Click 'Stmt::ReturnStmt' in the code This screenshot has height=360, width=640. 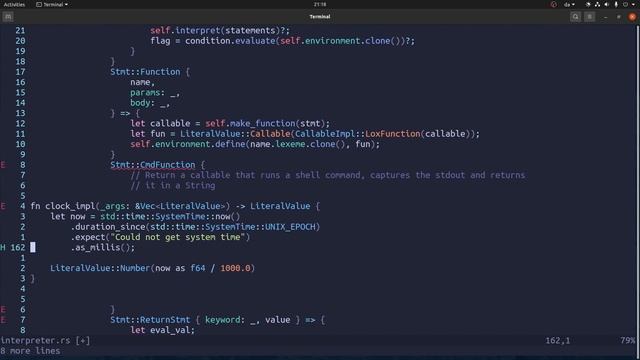[x=150, y=320]
